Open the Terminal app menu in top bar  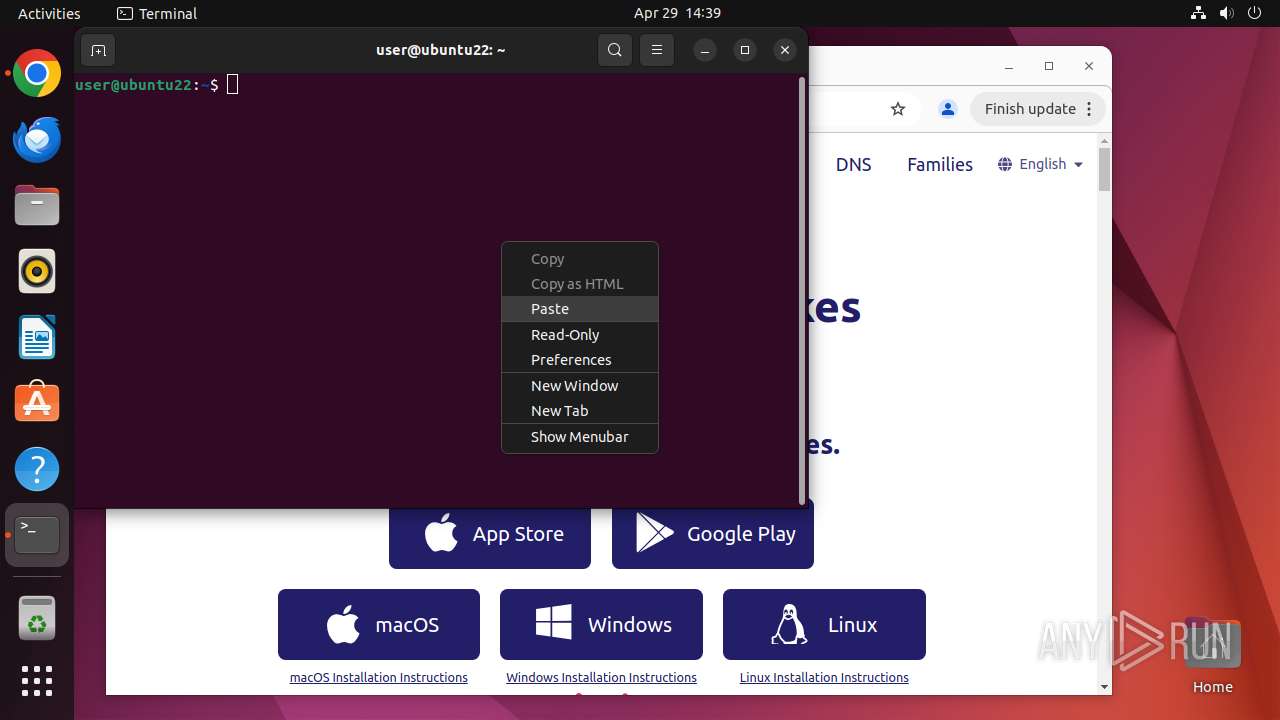[157, 13]
